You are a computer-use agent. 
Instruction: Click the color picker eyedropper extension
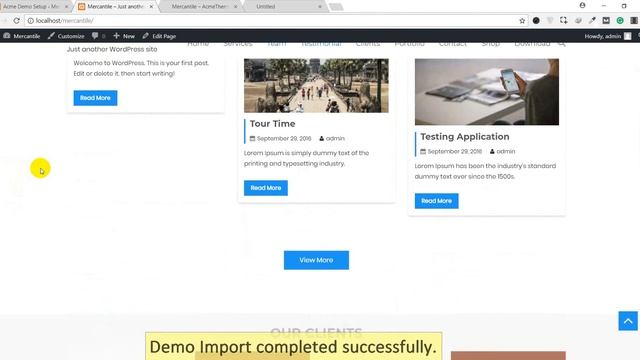pos(592,20)
